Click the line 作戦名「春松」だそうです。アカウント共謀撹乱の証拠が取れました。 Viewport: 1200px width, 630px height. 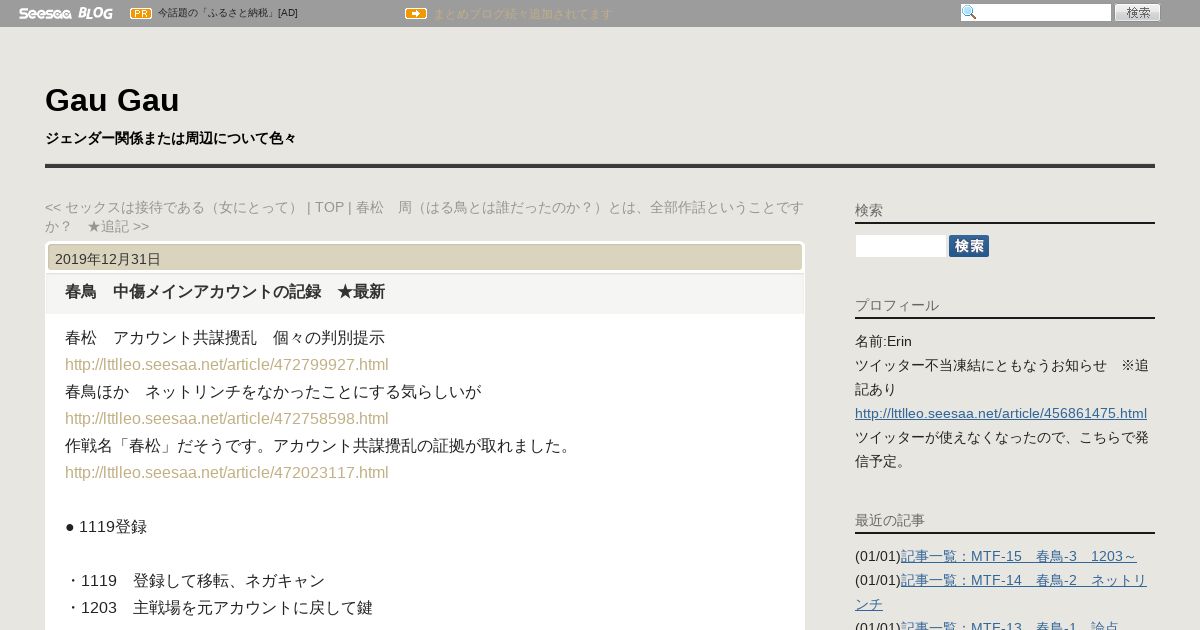[x=321, y=446]
